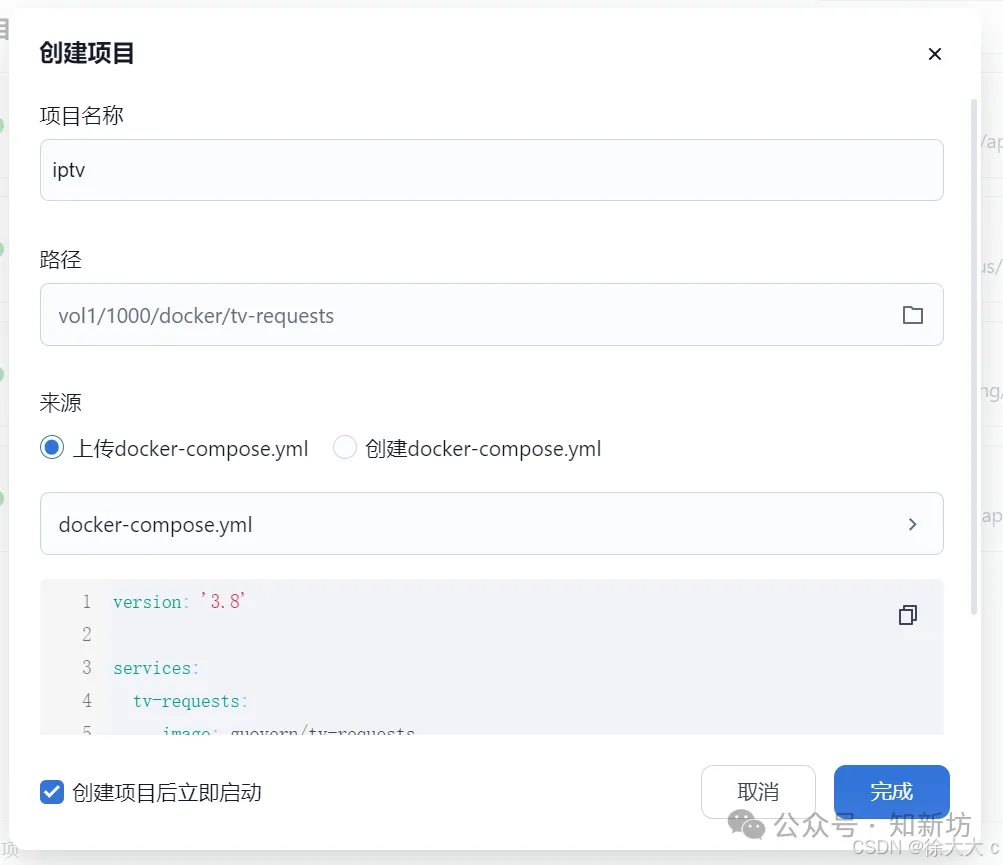
Task: Open the folder browser icon in 路径 field
Action: click(912, 315)
